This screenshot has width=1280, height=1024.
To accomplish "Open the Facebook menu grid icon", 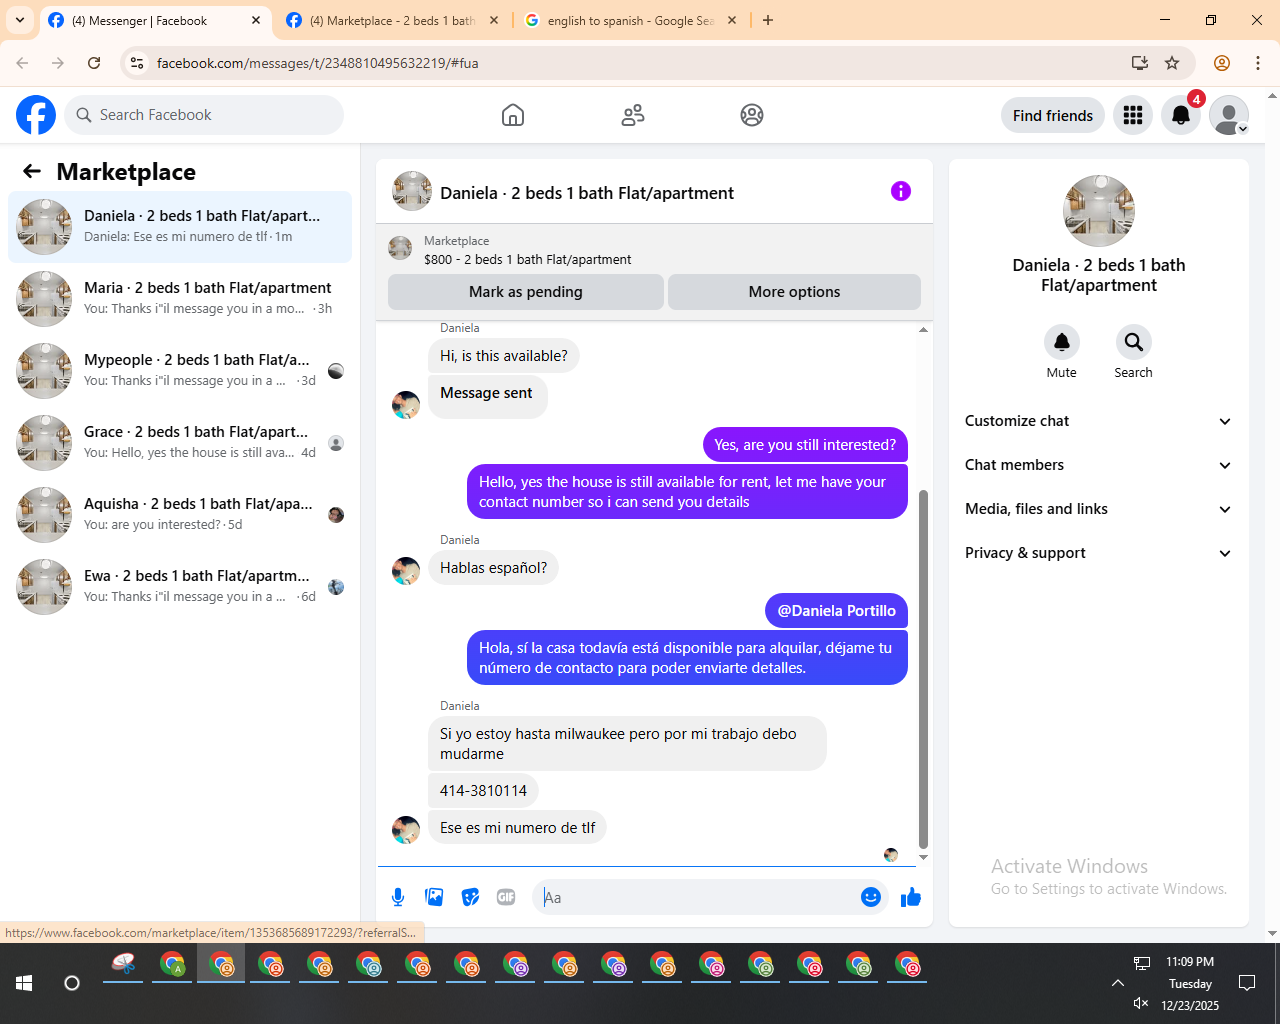I will click(x=1133, y=115).
